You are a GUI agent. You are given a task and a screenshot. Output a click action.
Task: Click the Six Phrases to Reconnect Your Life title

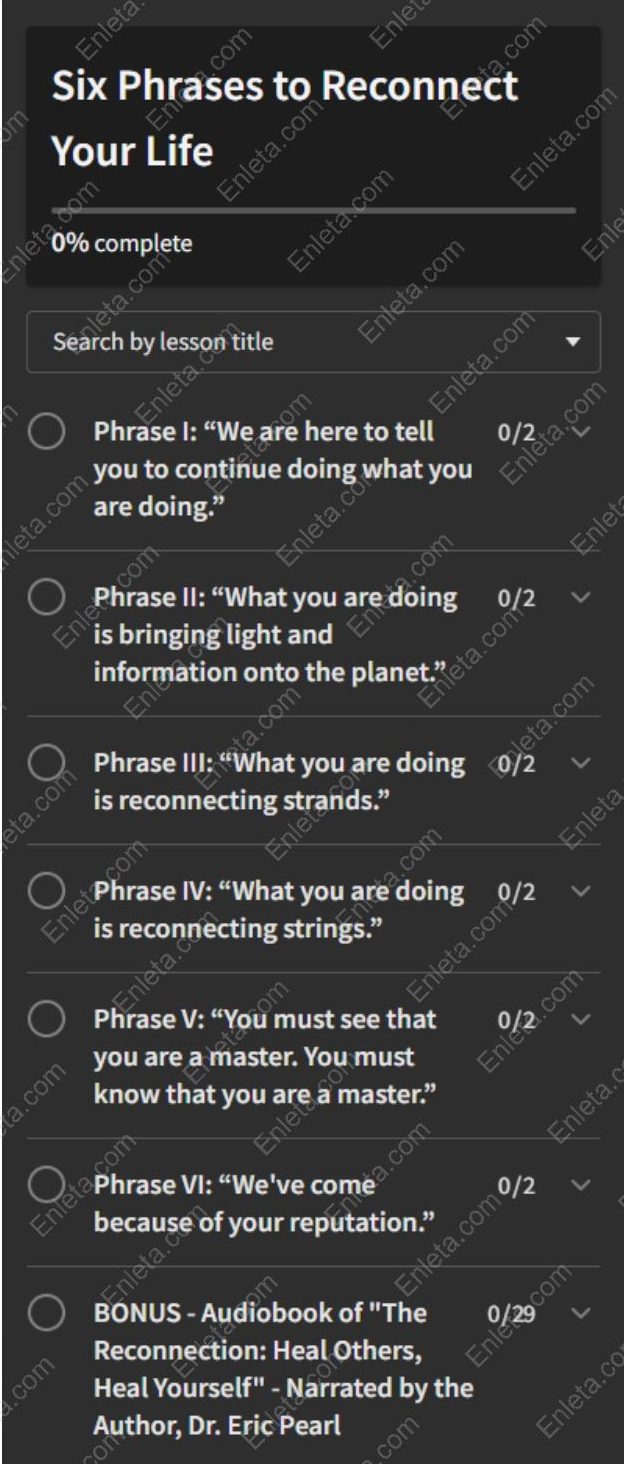(x=284, y=118)
